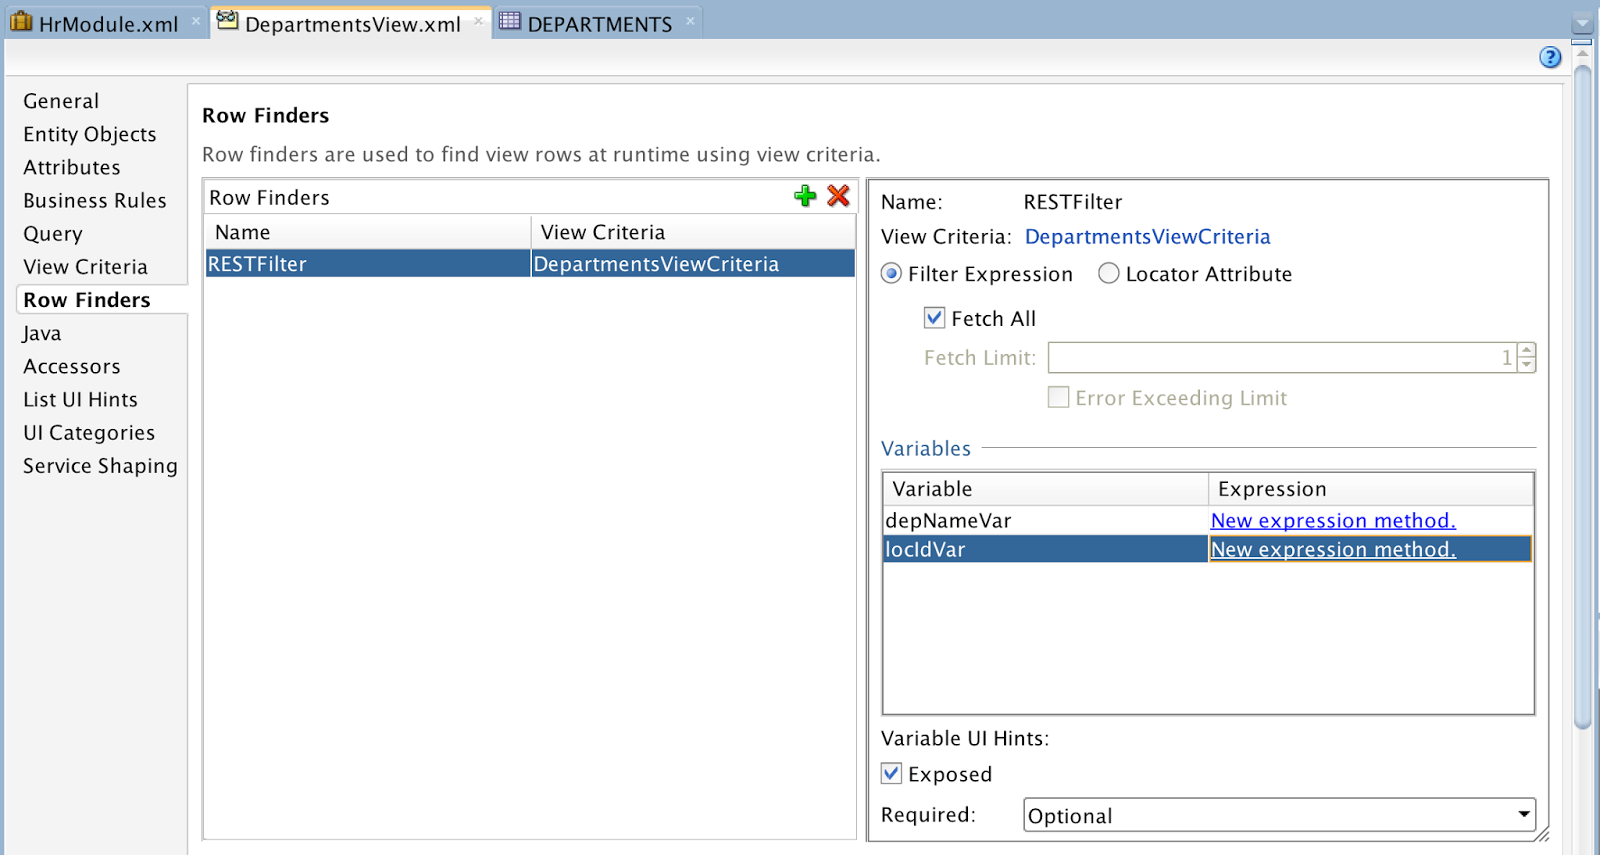Open the List UI Hints section
Viewport: 1600px width, 855px height.
click(81, 399)
